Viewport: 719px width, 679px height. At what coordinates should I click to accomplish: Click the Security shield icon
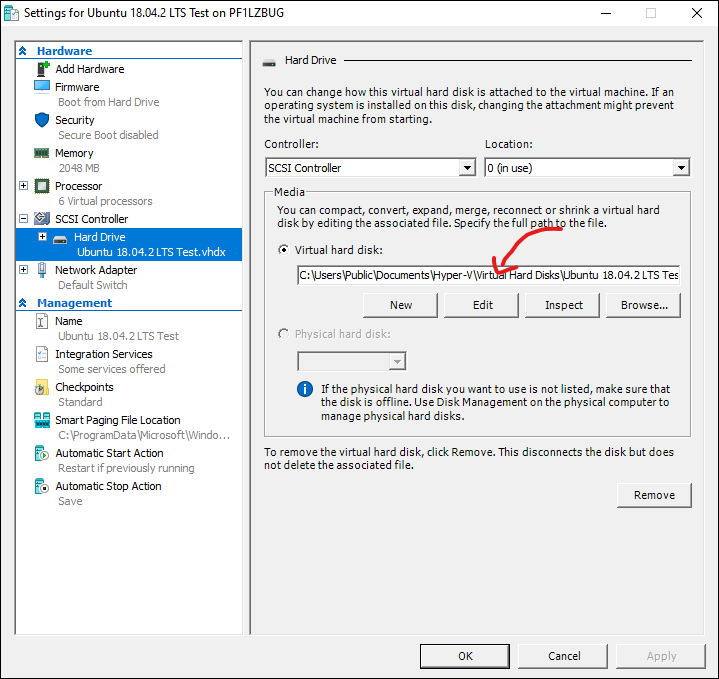(x=42, y=120)
